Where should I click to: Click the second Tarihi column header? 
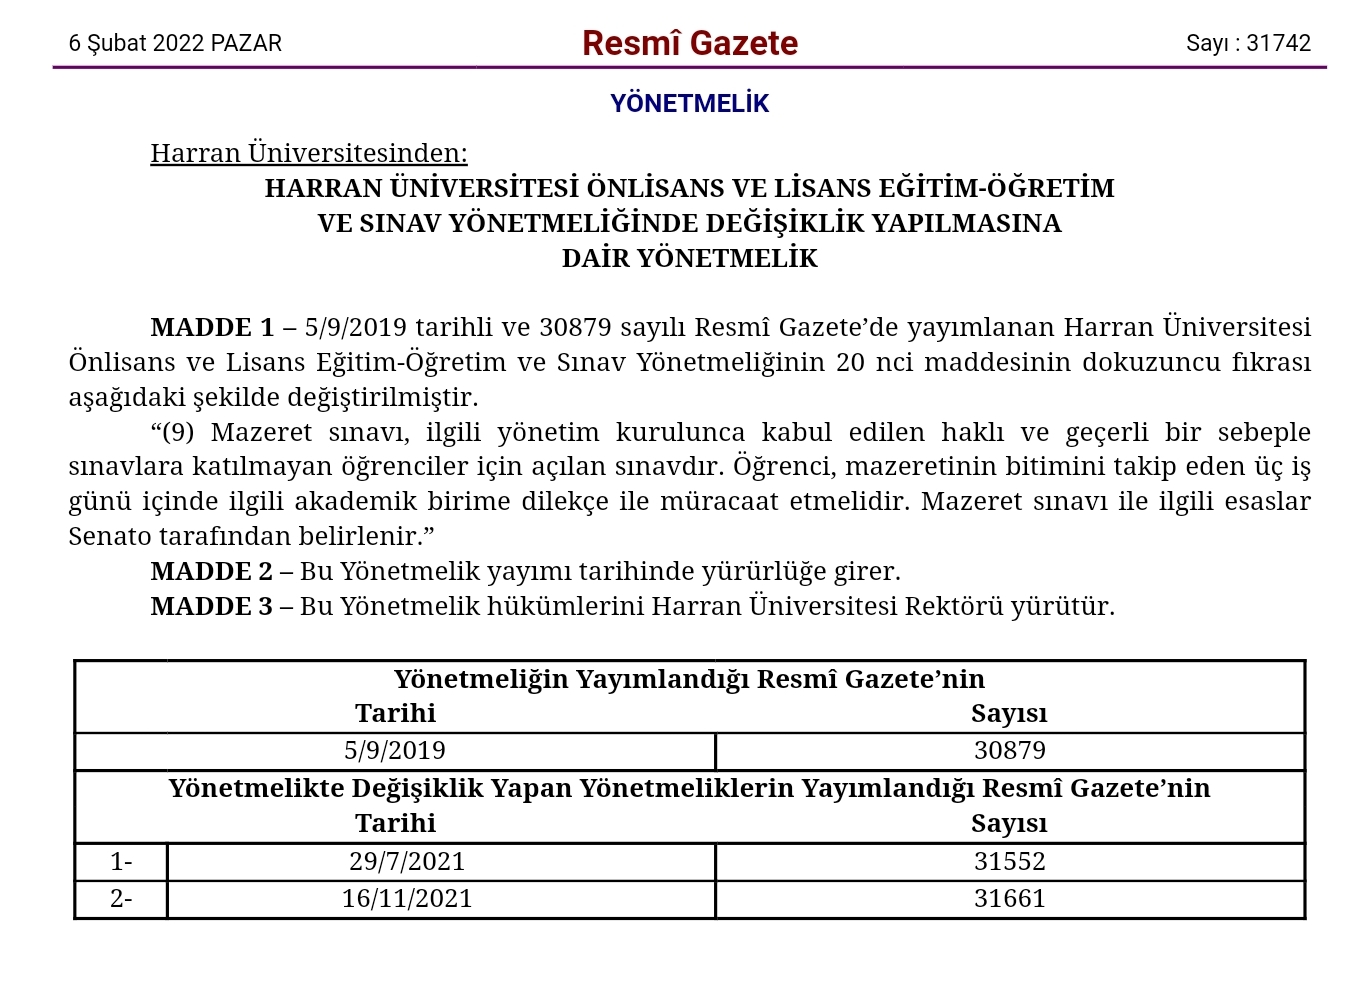[x=396, y=823]
